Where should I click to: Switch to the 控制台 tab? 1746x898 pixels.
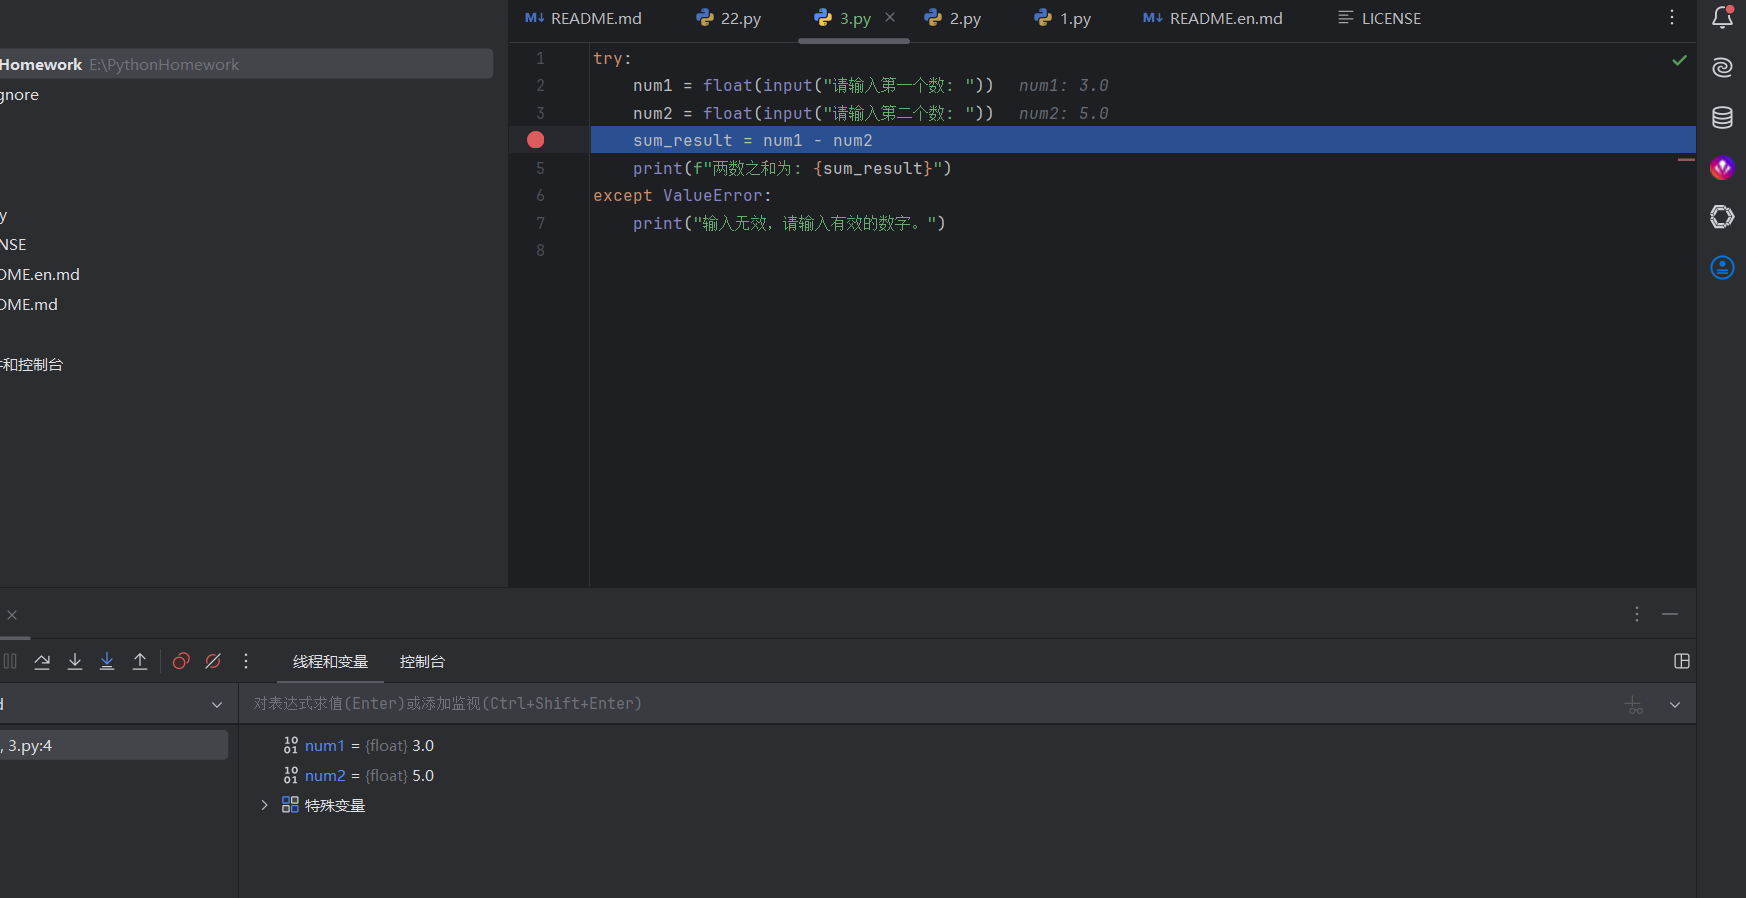click(422, 662)
